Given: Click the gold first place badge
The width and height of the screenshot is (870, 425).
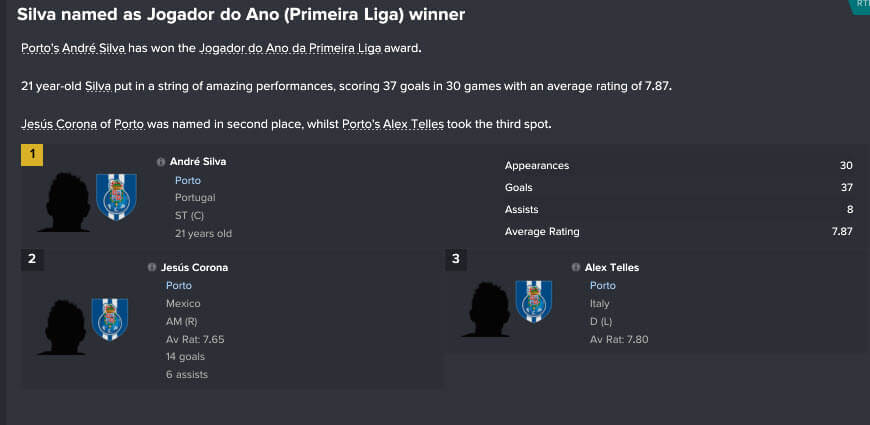Looking at the screenshot, I should click(x=32, y=155).
